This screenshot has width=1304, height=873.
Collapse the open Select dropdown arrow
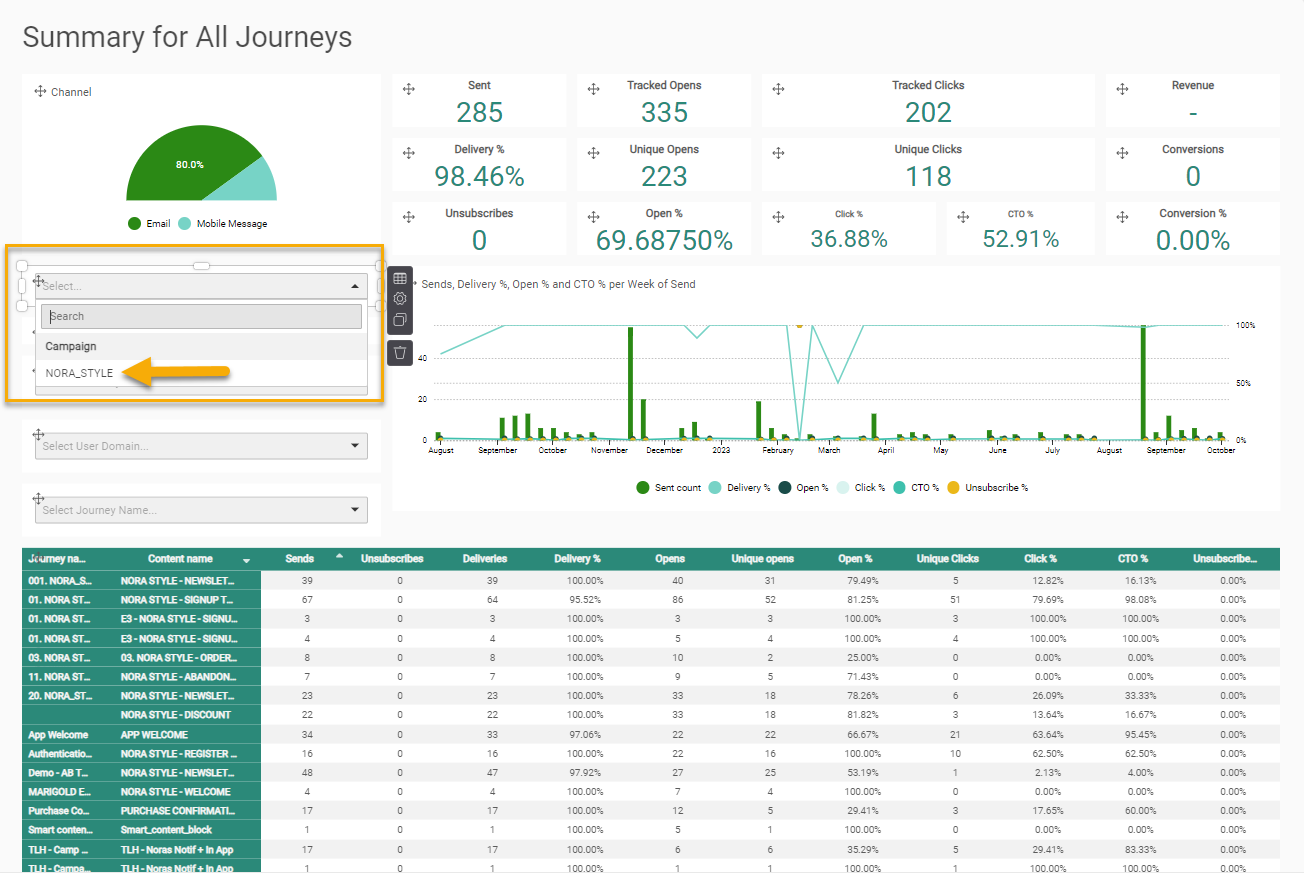[x=355, y=286]
